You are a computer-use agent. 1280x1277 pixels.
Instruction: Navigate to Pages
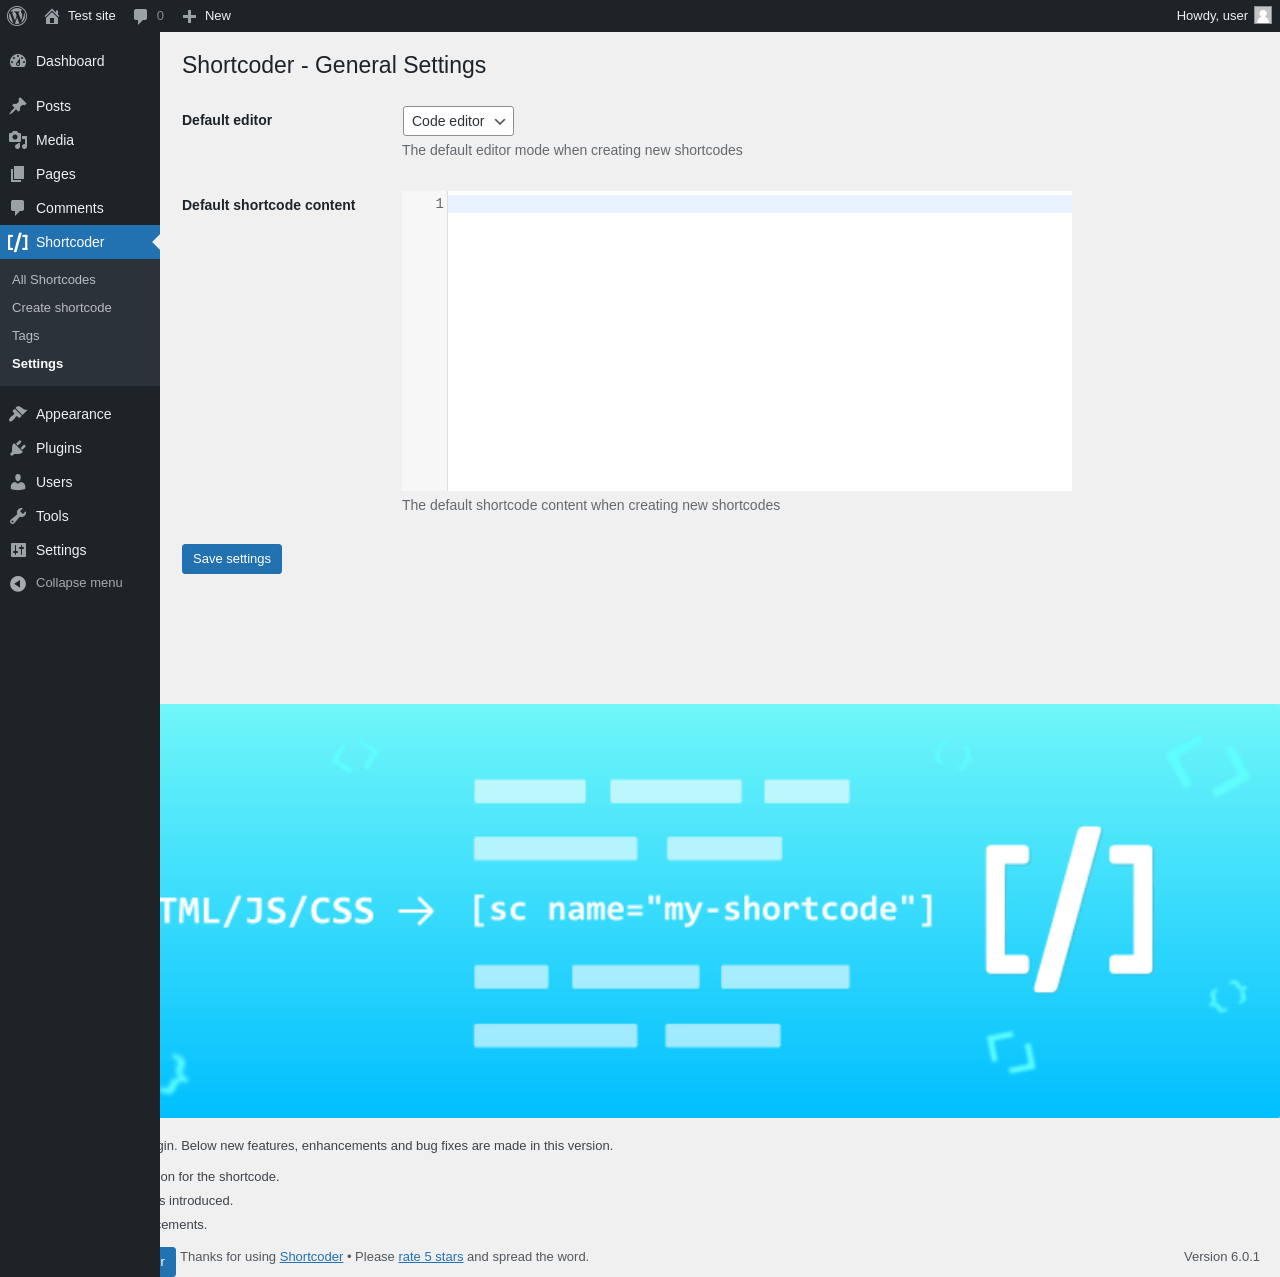coord(80,174)
